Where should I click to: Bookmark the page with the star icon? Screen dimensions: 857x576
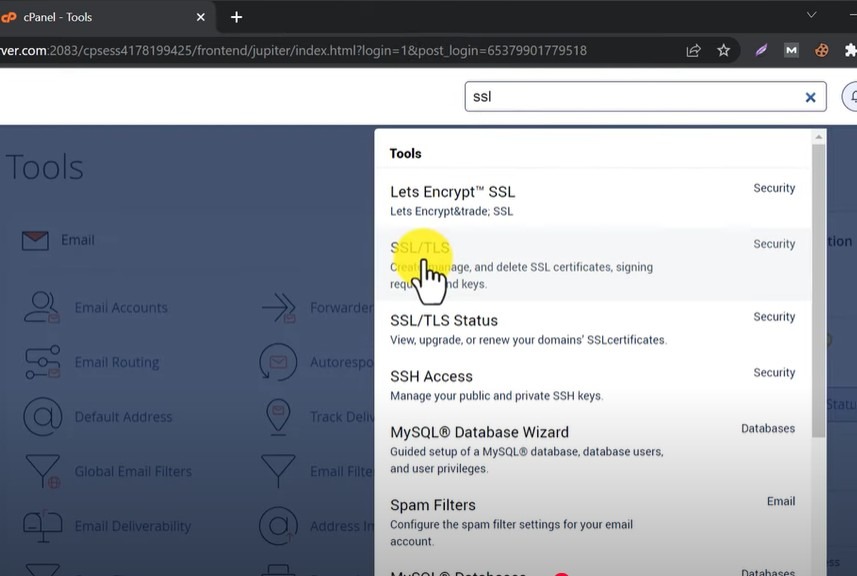pos(723,48)
